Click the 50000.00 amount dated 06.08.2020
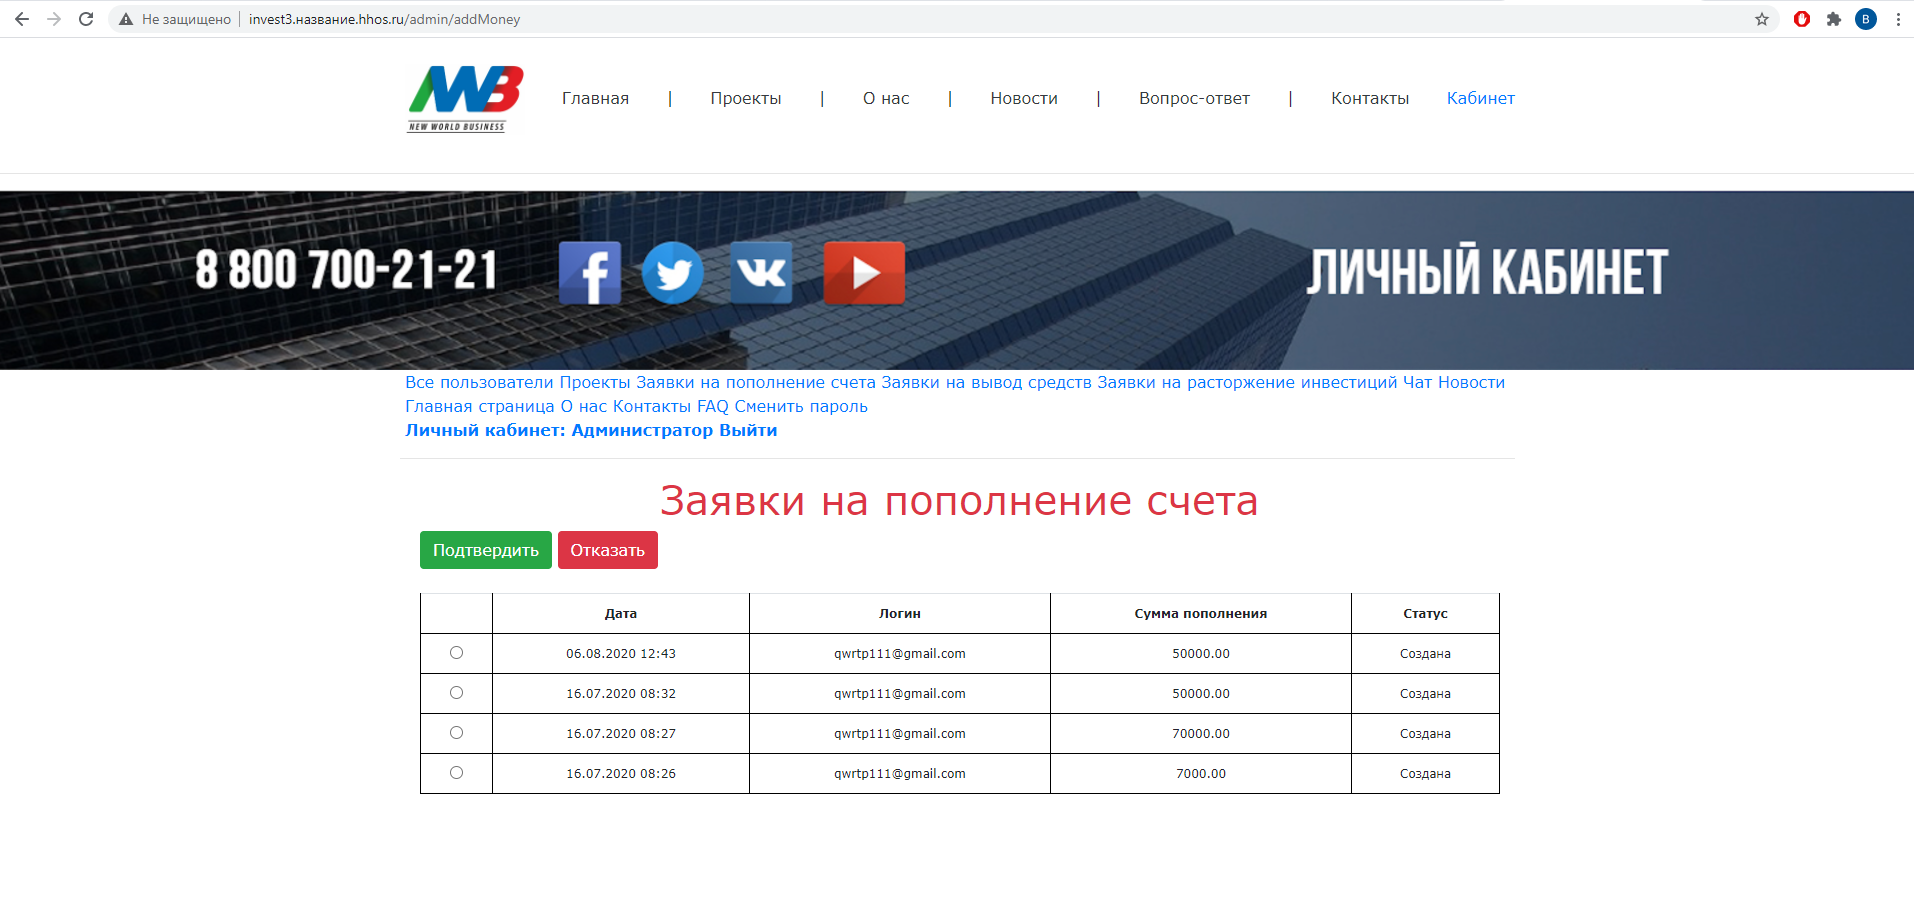Viewport: 1914px width, 902px height. pyautogui.click(x=1201, y=654)
